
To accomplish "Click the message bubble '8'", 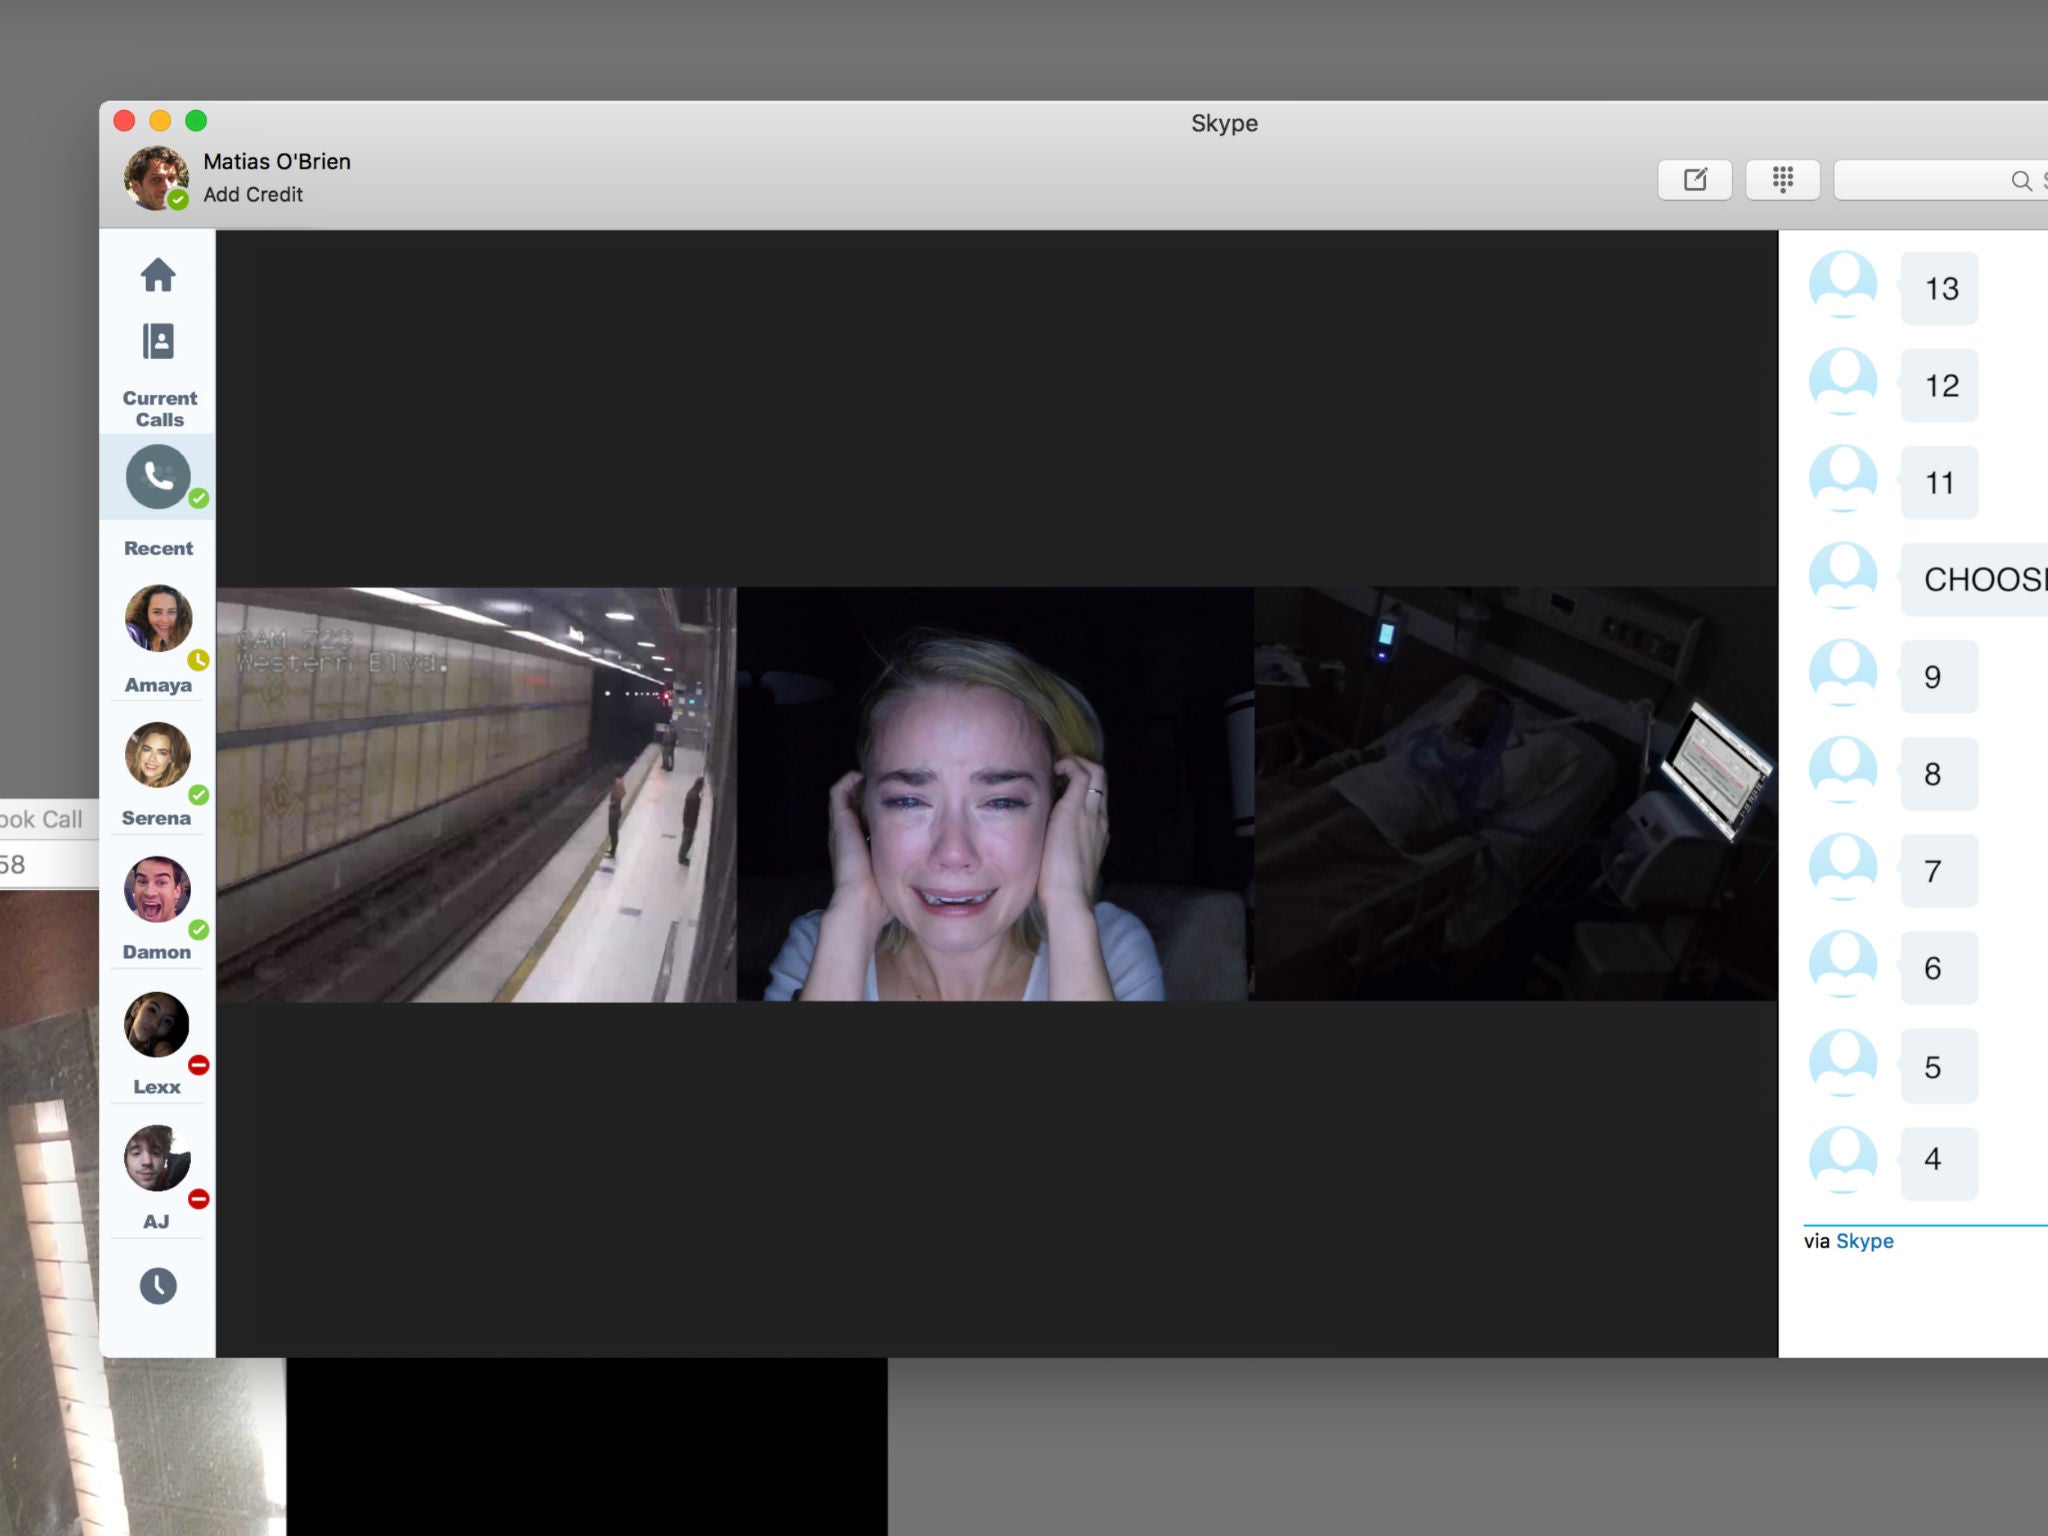I will (1940, 773).
